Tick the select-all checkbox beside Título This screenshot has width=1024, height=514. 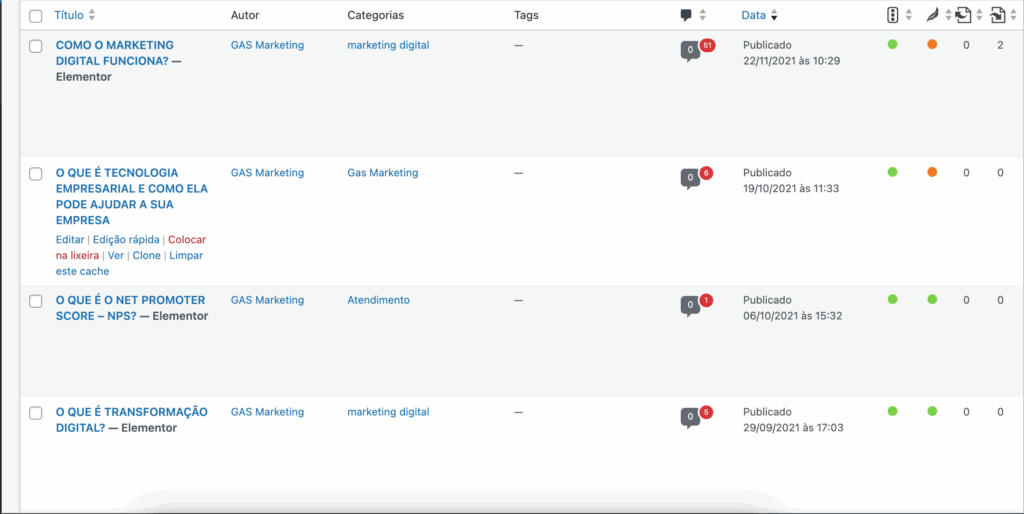36,16
